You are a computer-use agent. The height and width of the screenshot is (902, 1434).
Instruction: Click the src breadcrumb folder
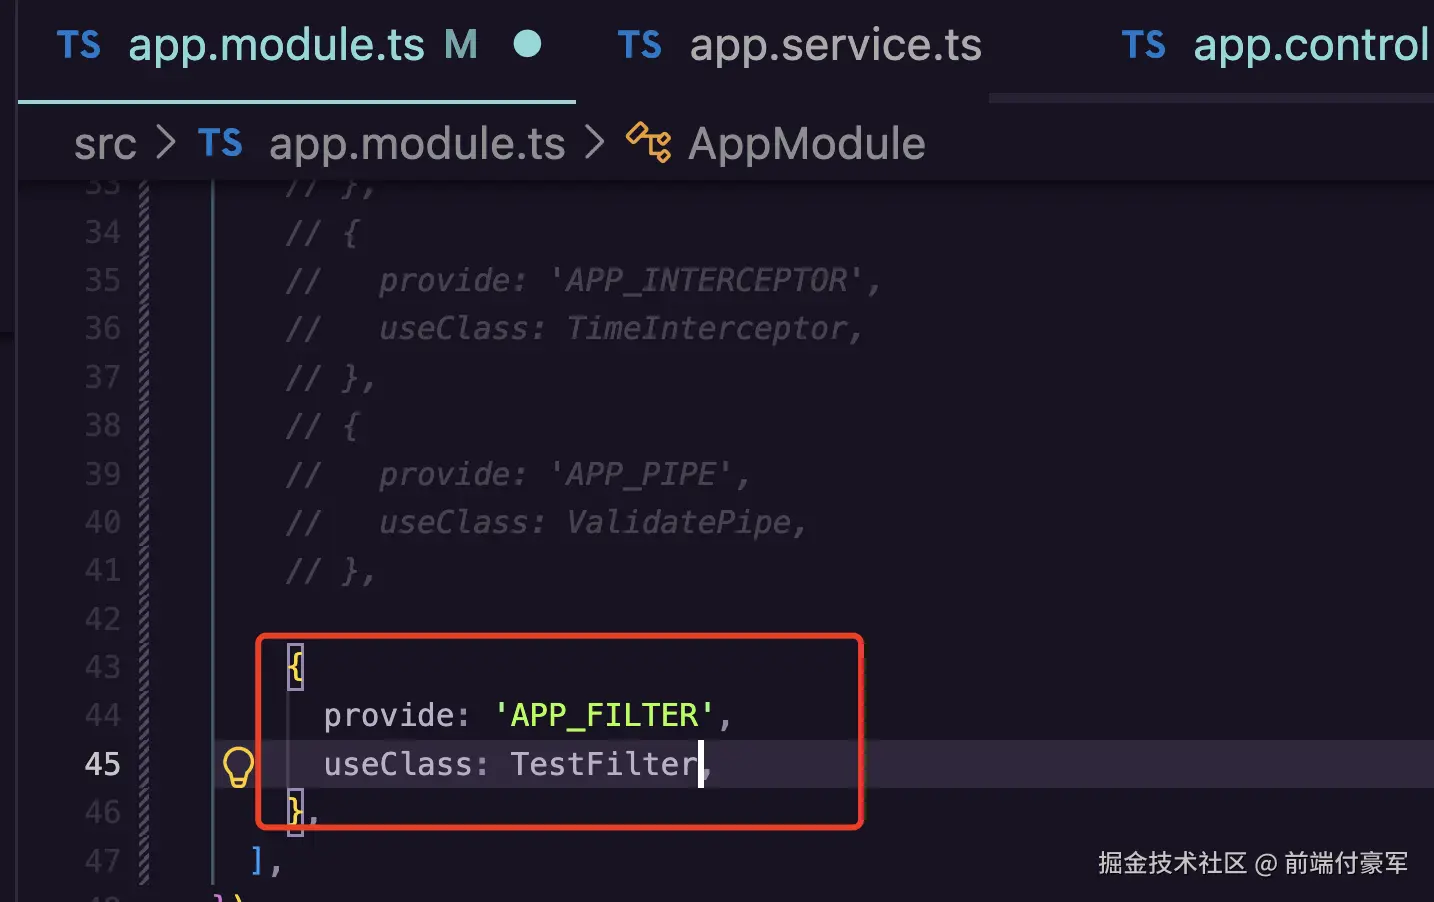105,145
